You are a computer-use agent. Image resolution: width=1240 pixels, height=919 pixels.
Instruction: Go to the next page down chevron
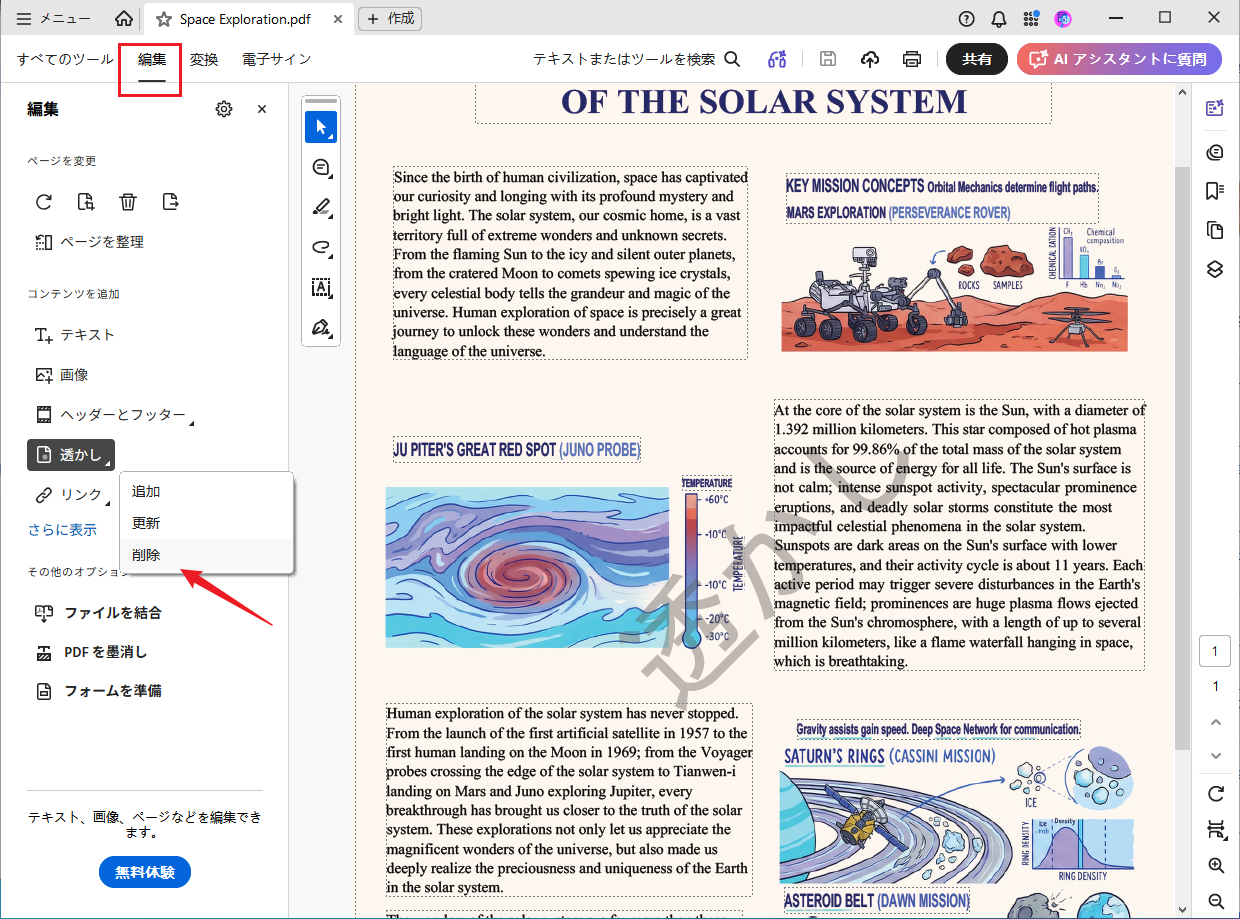pyautogui.click(x=1215, y=755)
